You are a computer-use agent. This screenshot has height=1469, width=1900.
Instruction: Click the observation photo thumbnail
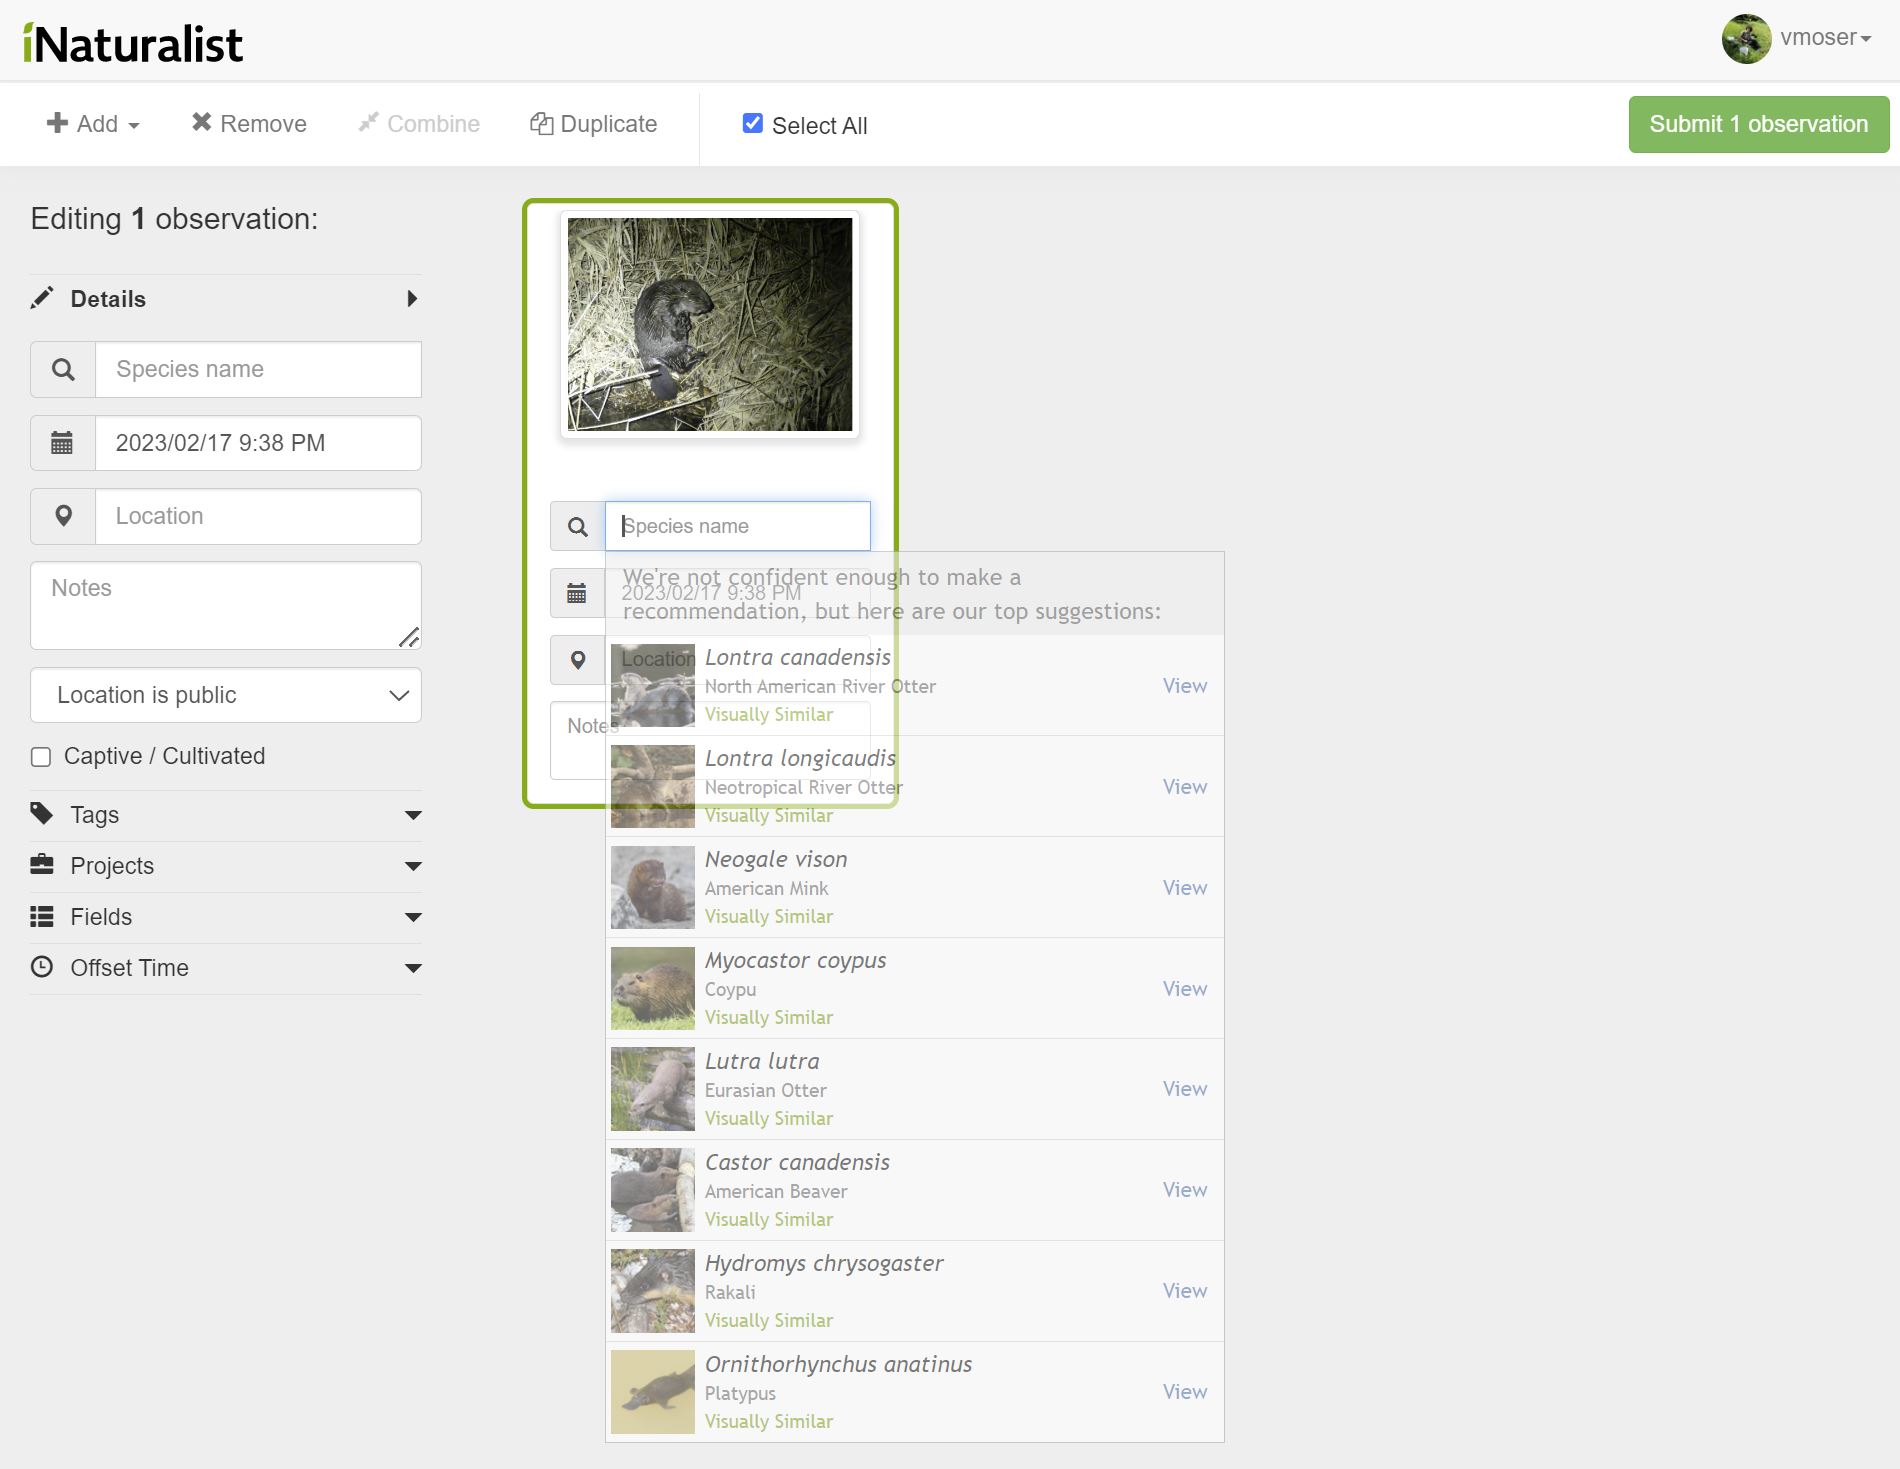[710, 325]
